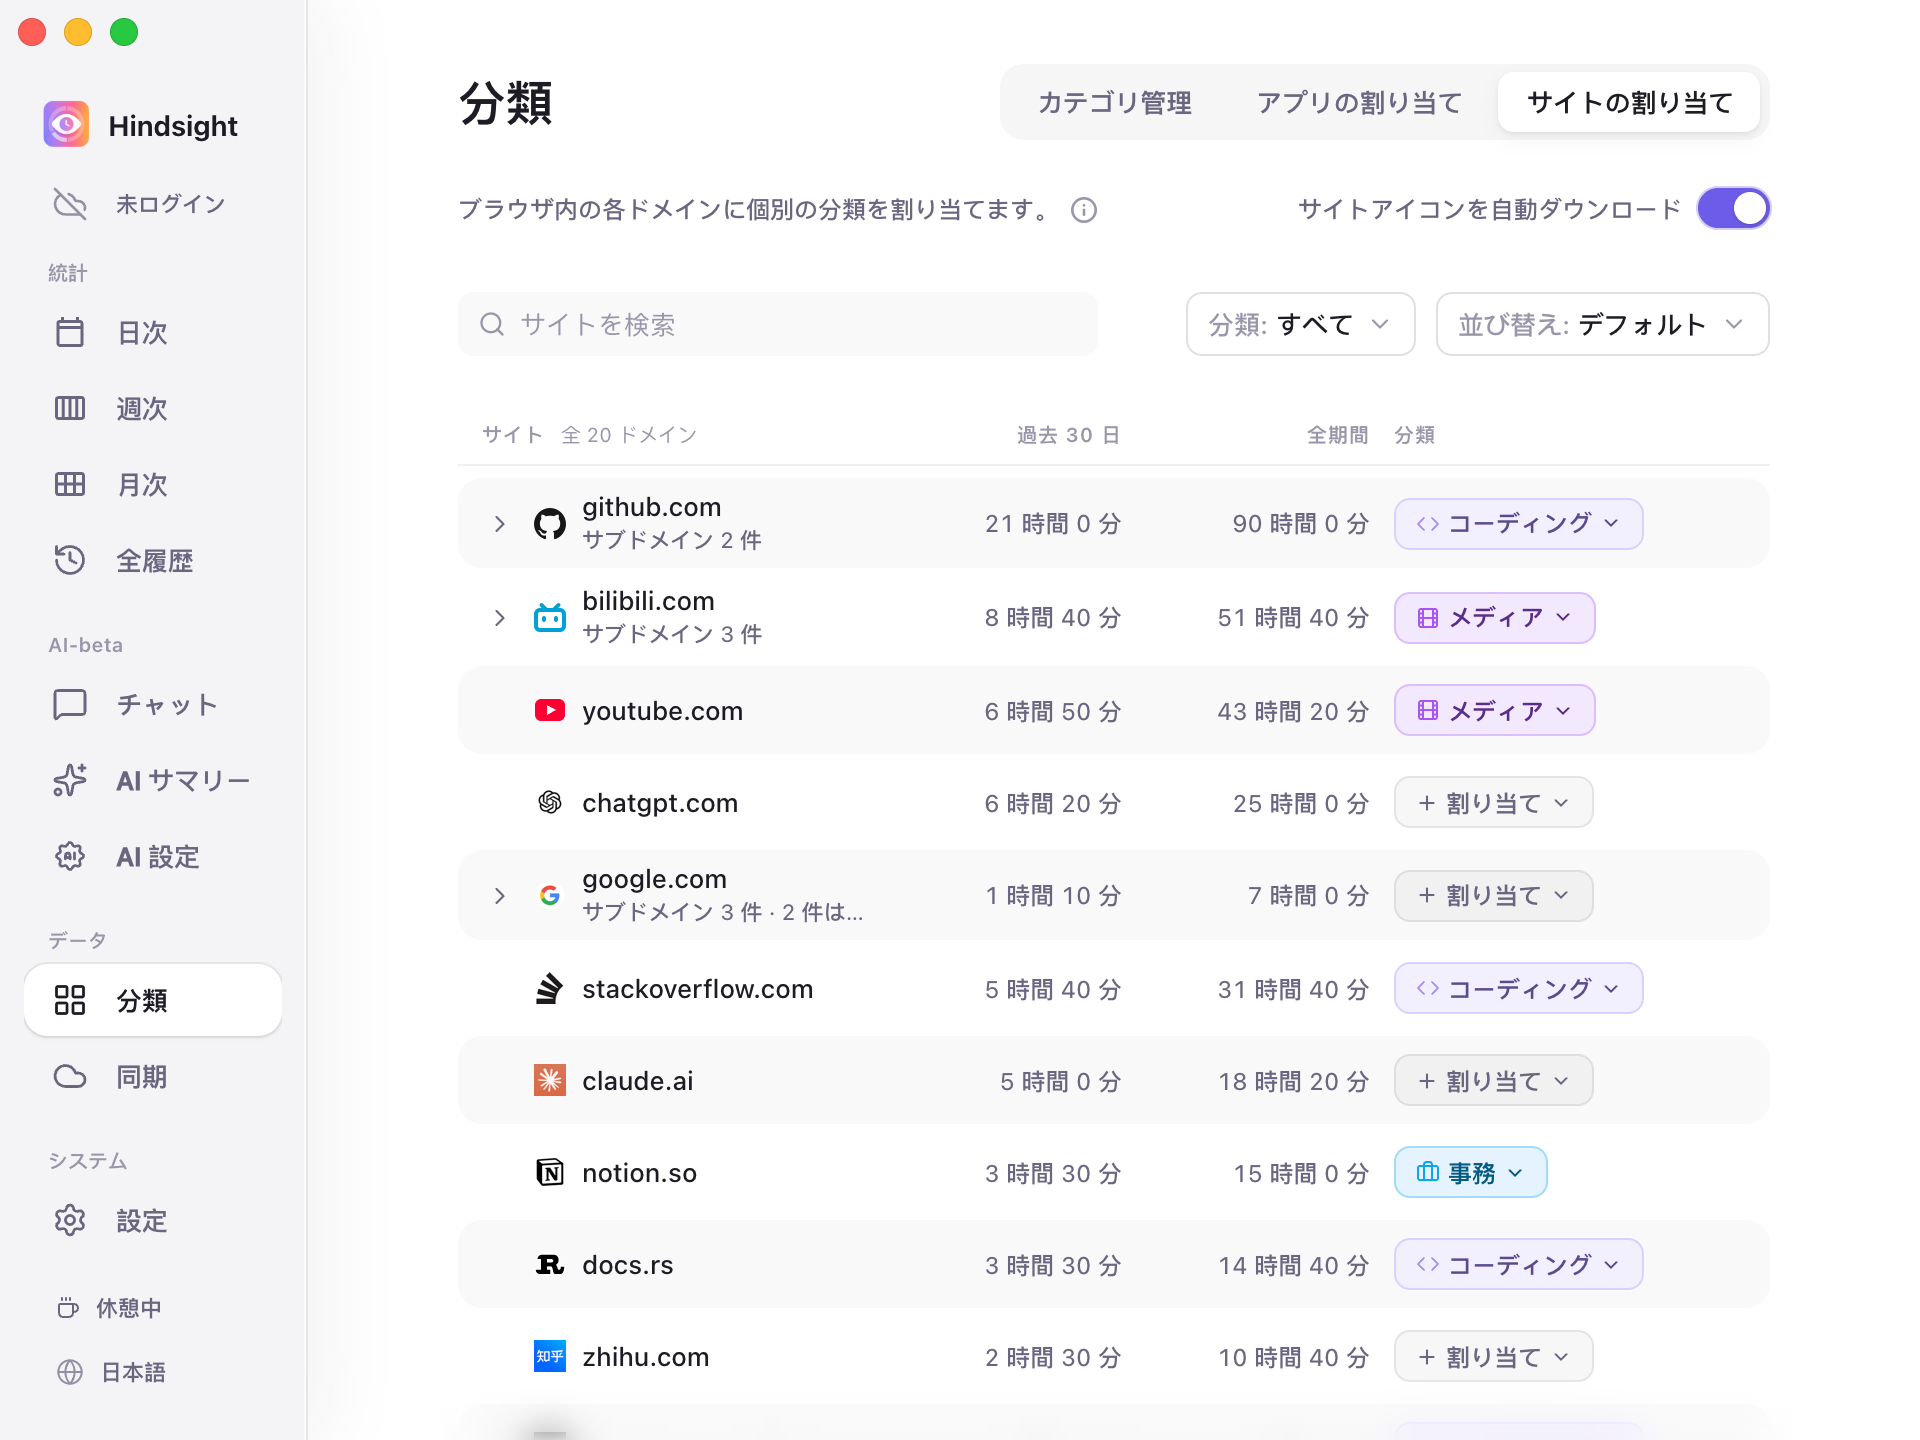Open the 並び替え: デフォルト sort dropdown

click(1602, 324)
